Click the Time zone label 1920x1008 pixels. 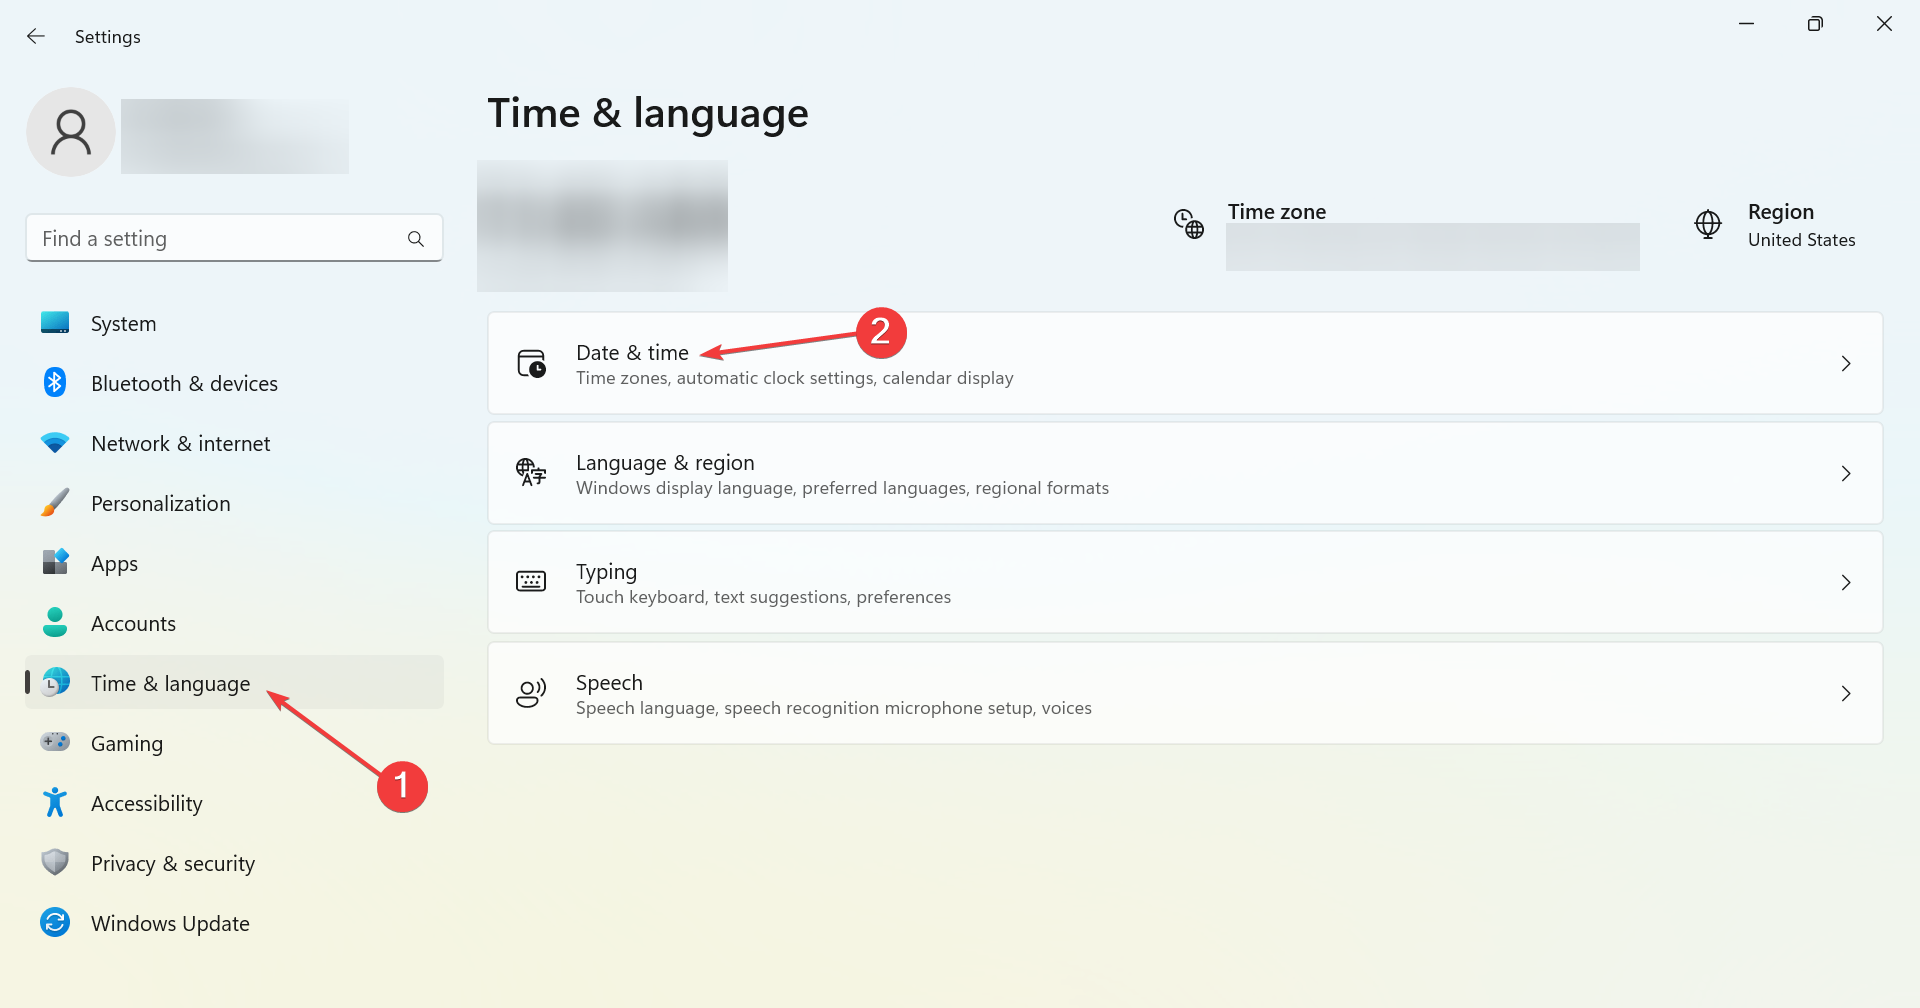click(x=1277, y=212)
